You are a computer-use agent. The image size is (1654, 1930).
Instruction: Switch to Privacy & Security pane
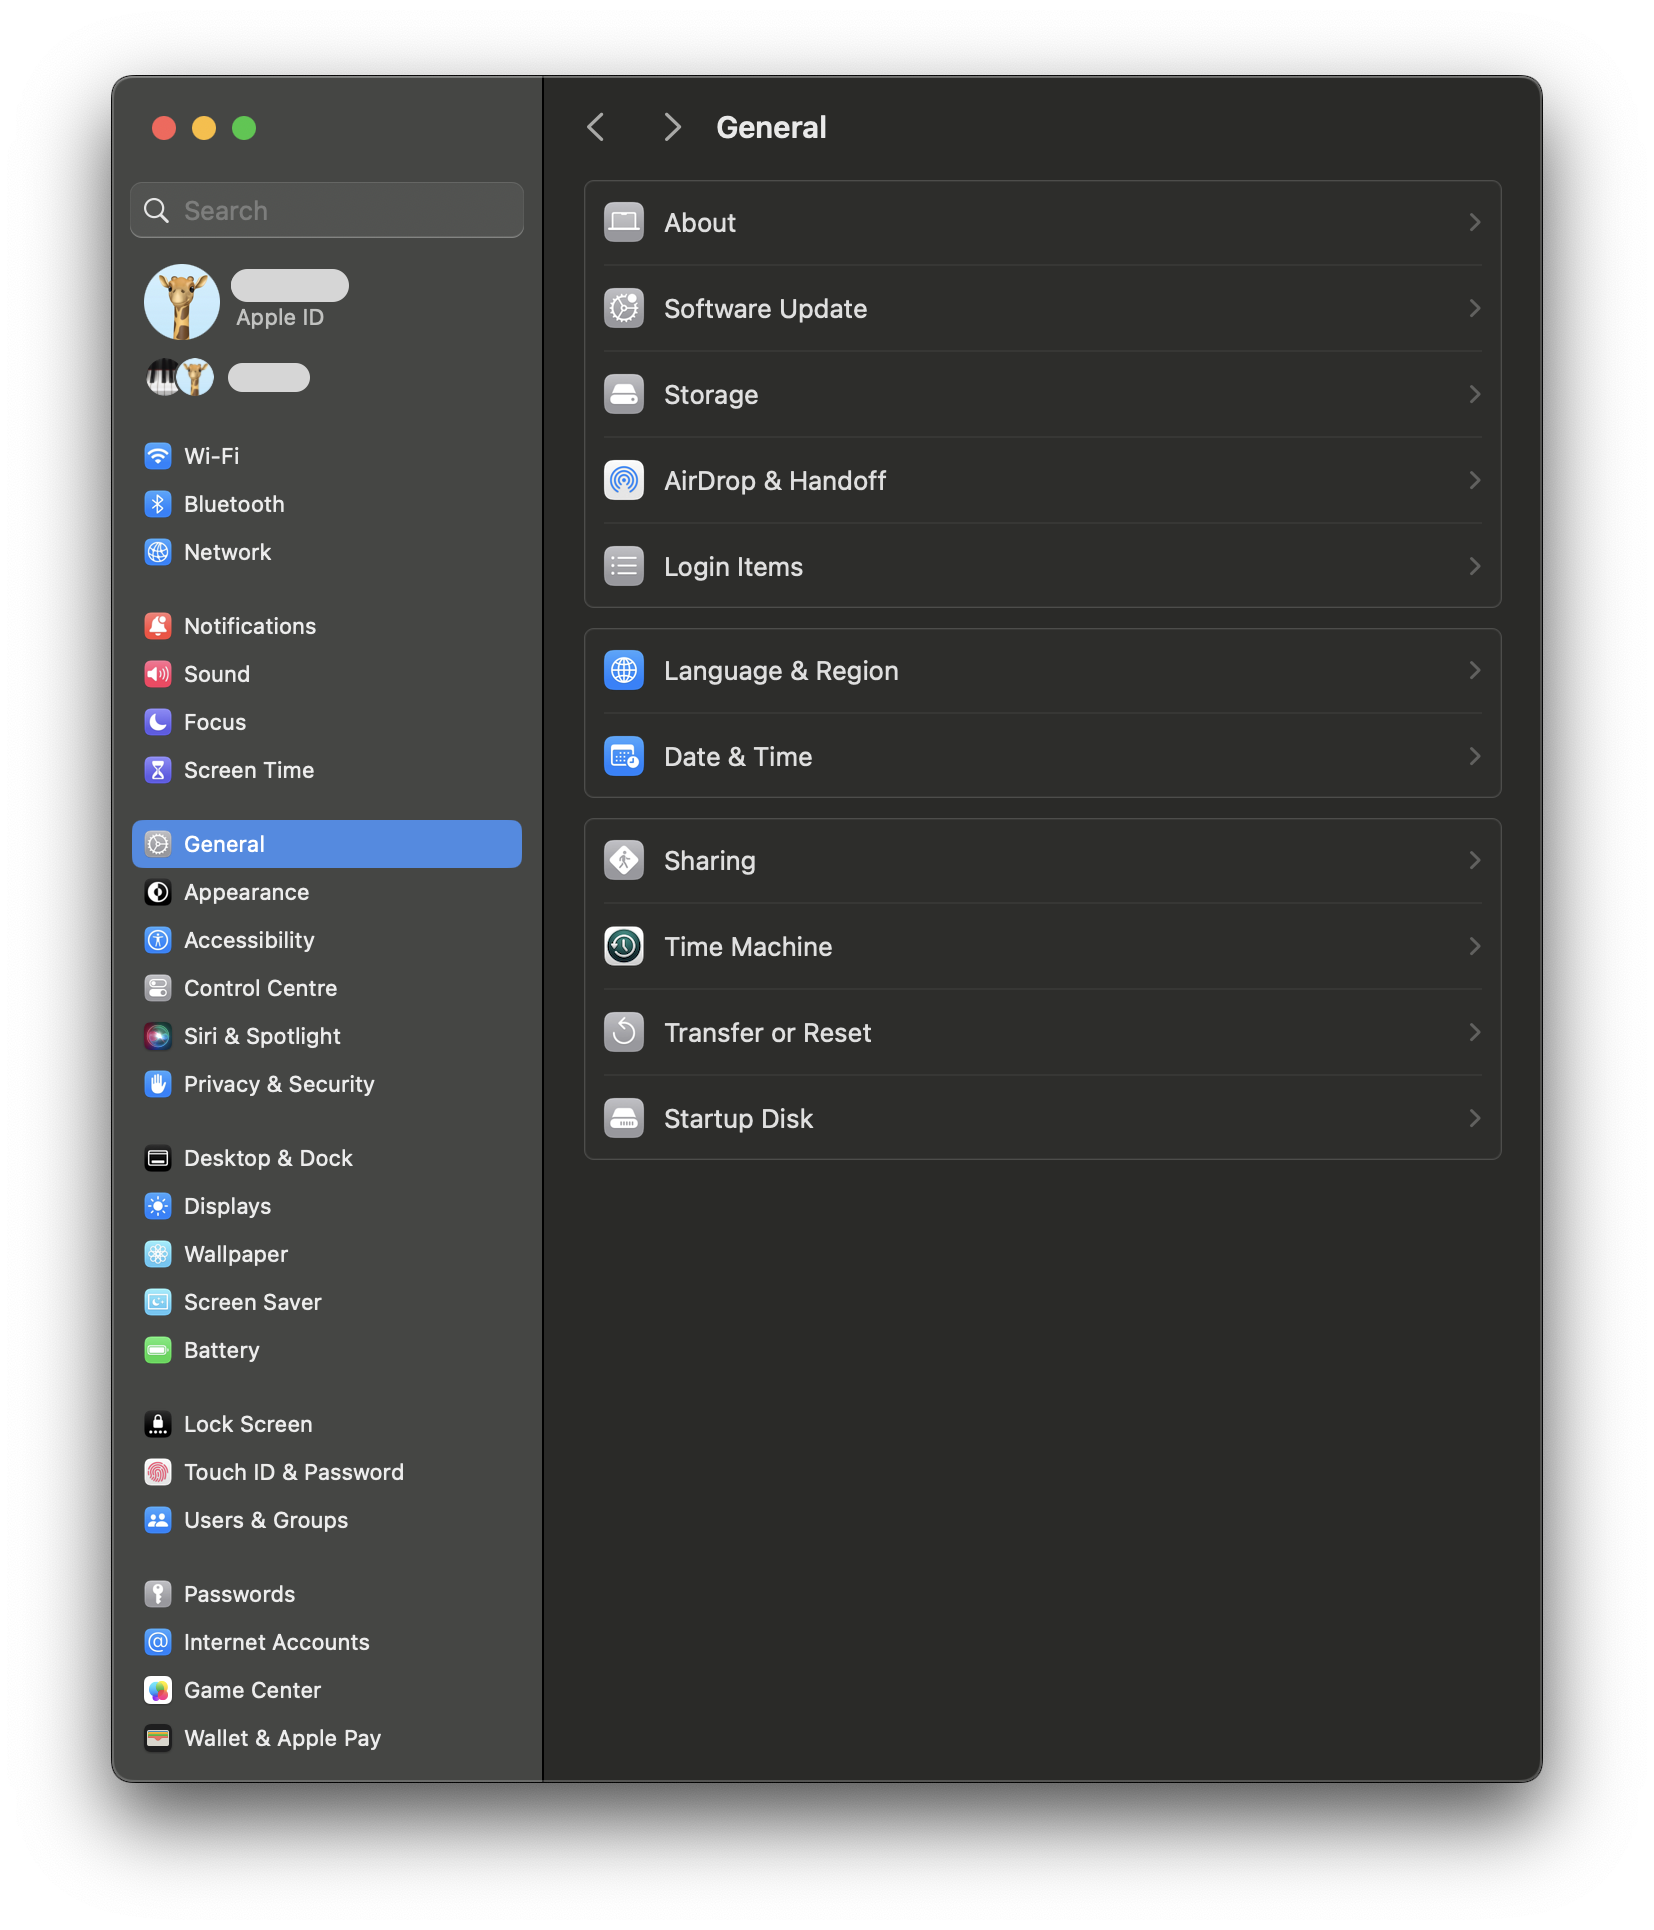pyautogui.click(x=278, y=1084)
